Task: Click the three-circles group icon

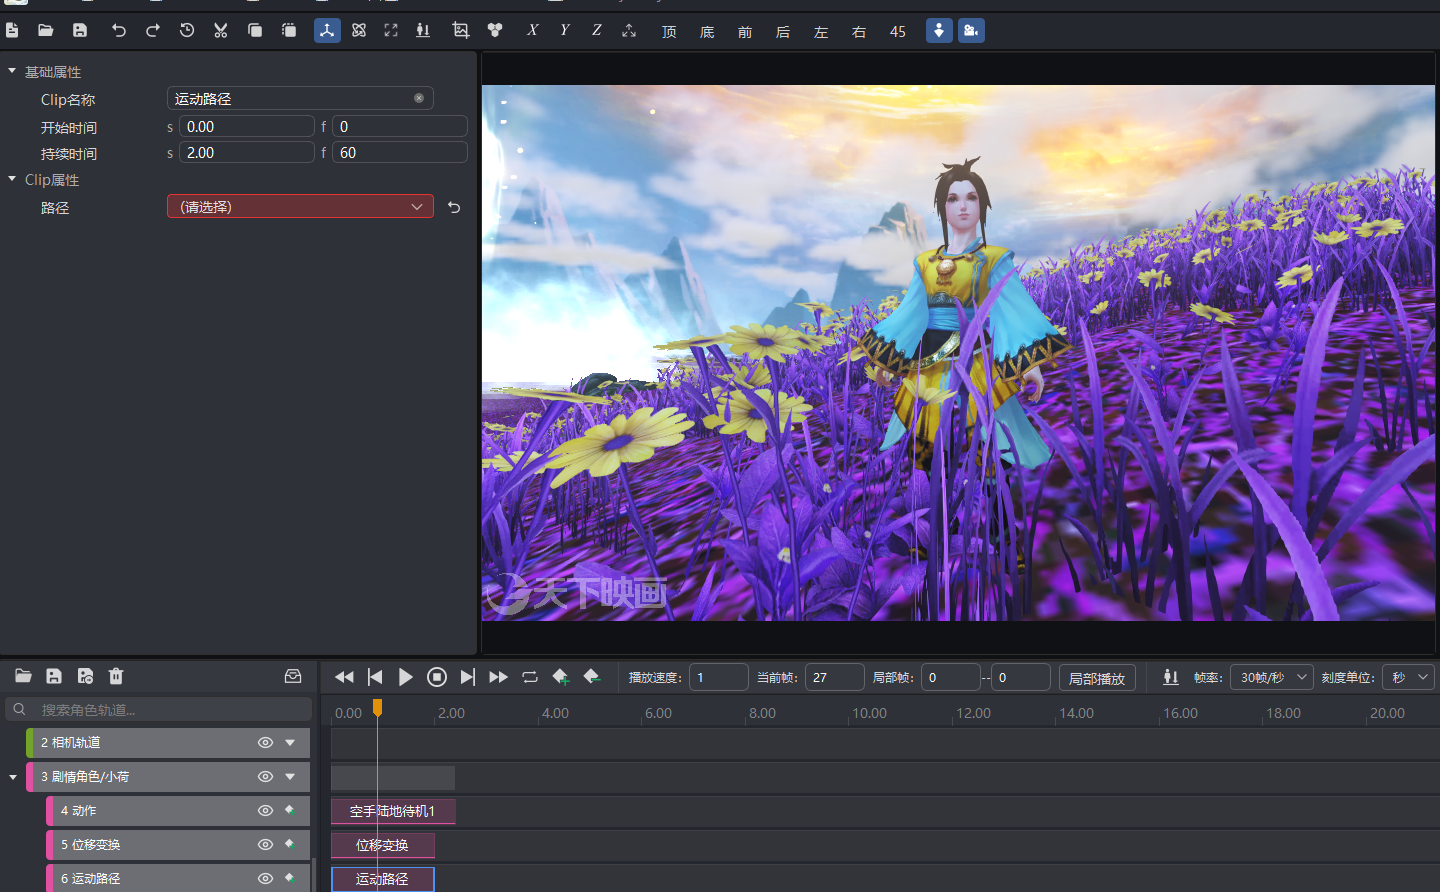Action: [495, 31]
